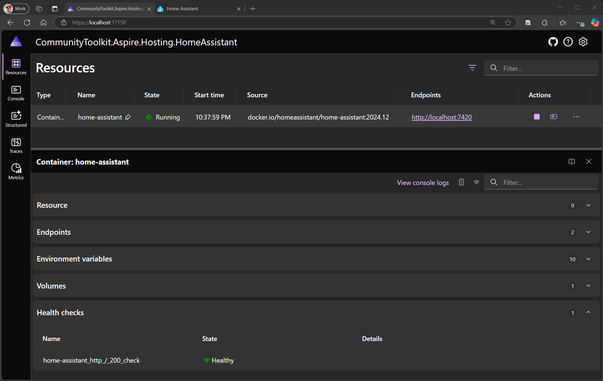Click the Endpoints column header
Screen dimensions: 603x381
click(x=426, y=95)
